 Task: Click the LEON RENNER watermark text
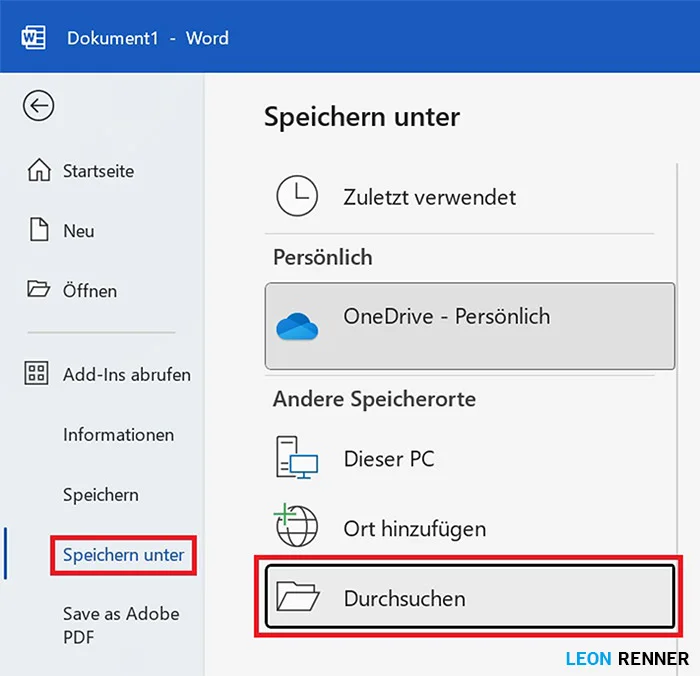pos(626,658)
